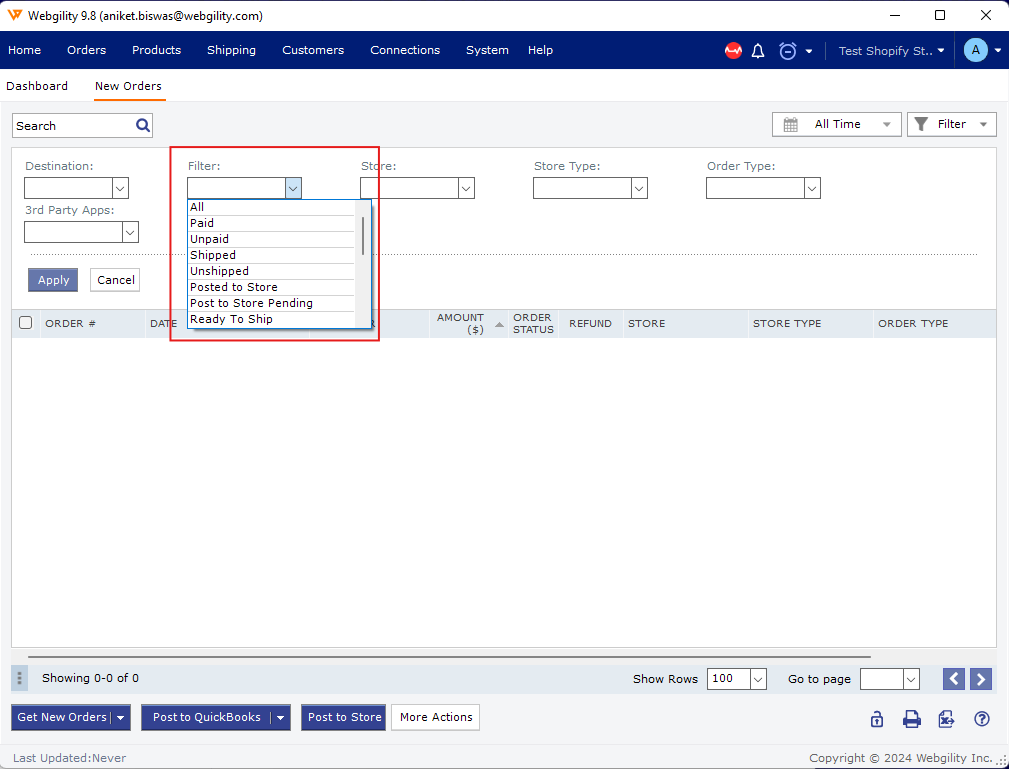Expand the scheduler clock dropdown arrow
1009x769 pixels.
tap(809, 51)
